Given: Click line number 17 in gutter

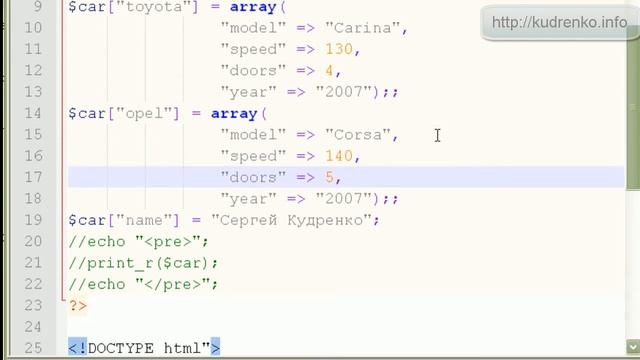Looking at the screenshot, I should pyautogui.click(x=33, y=177).
